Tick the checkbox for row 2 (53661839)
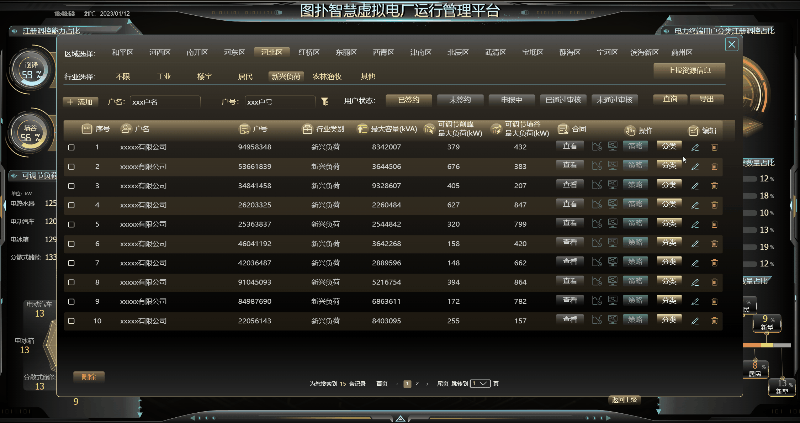The height and width of the screenshot is (423, 800). 71,167
